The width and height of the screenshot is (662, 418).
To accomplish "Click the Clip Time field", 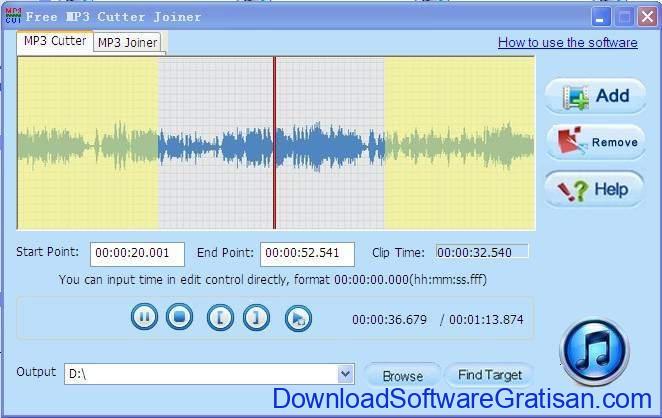I will (x=482, y=252).
